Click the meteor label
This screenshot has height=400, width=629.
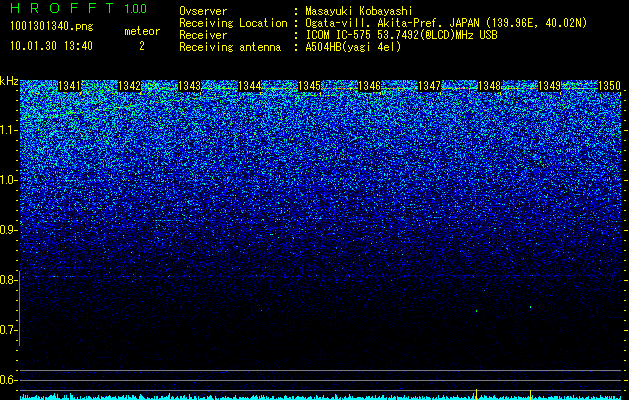pyautogui.click(x=142, y=31)
